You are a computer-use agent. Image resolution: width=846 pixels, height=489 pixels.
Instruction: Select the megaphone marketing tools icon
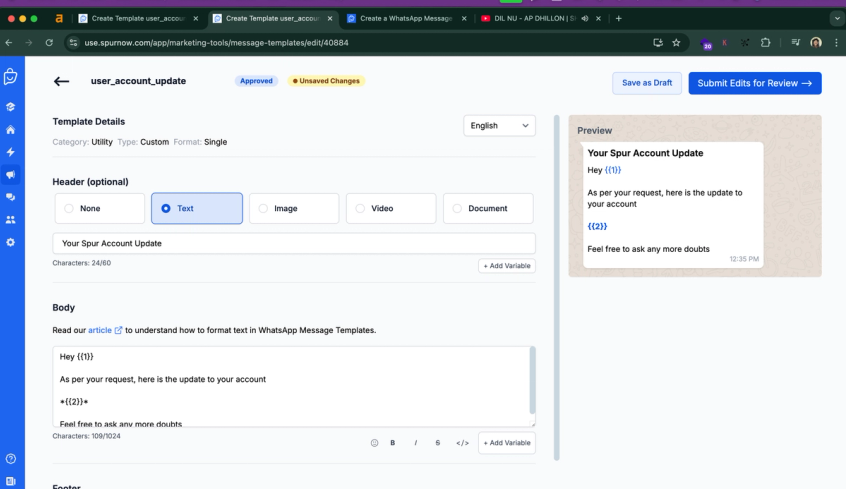pos(11,175)
